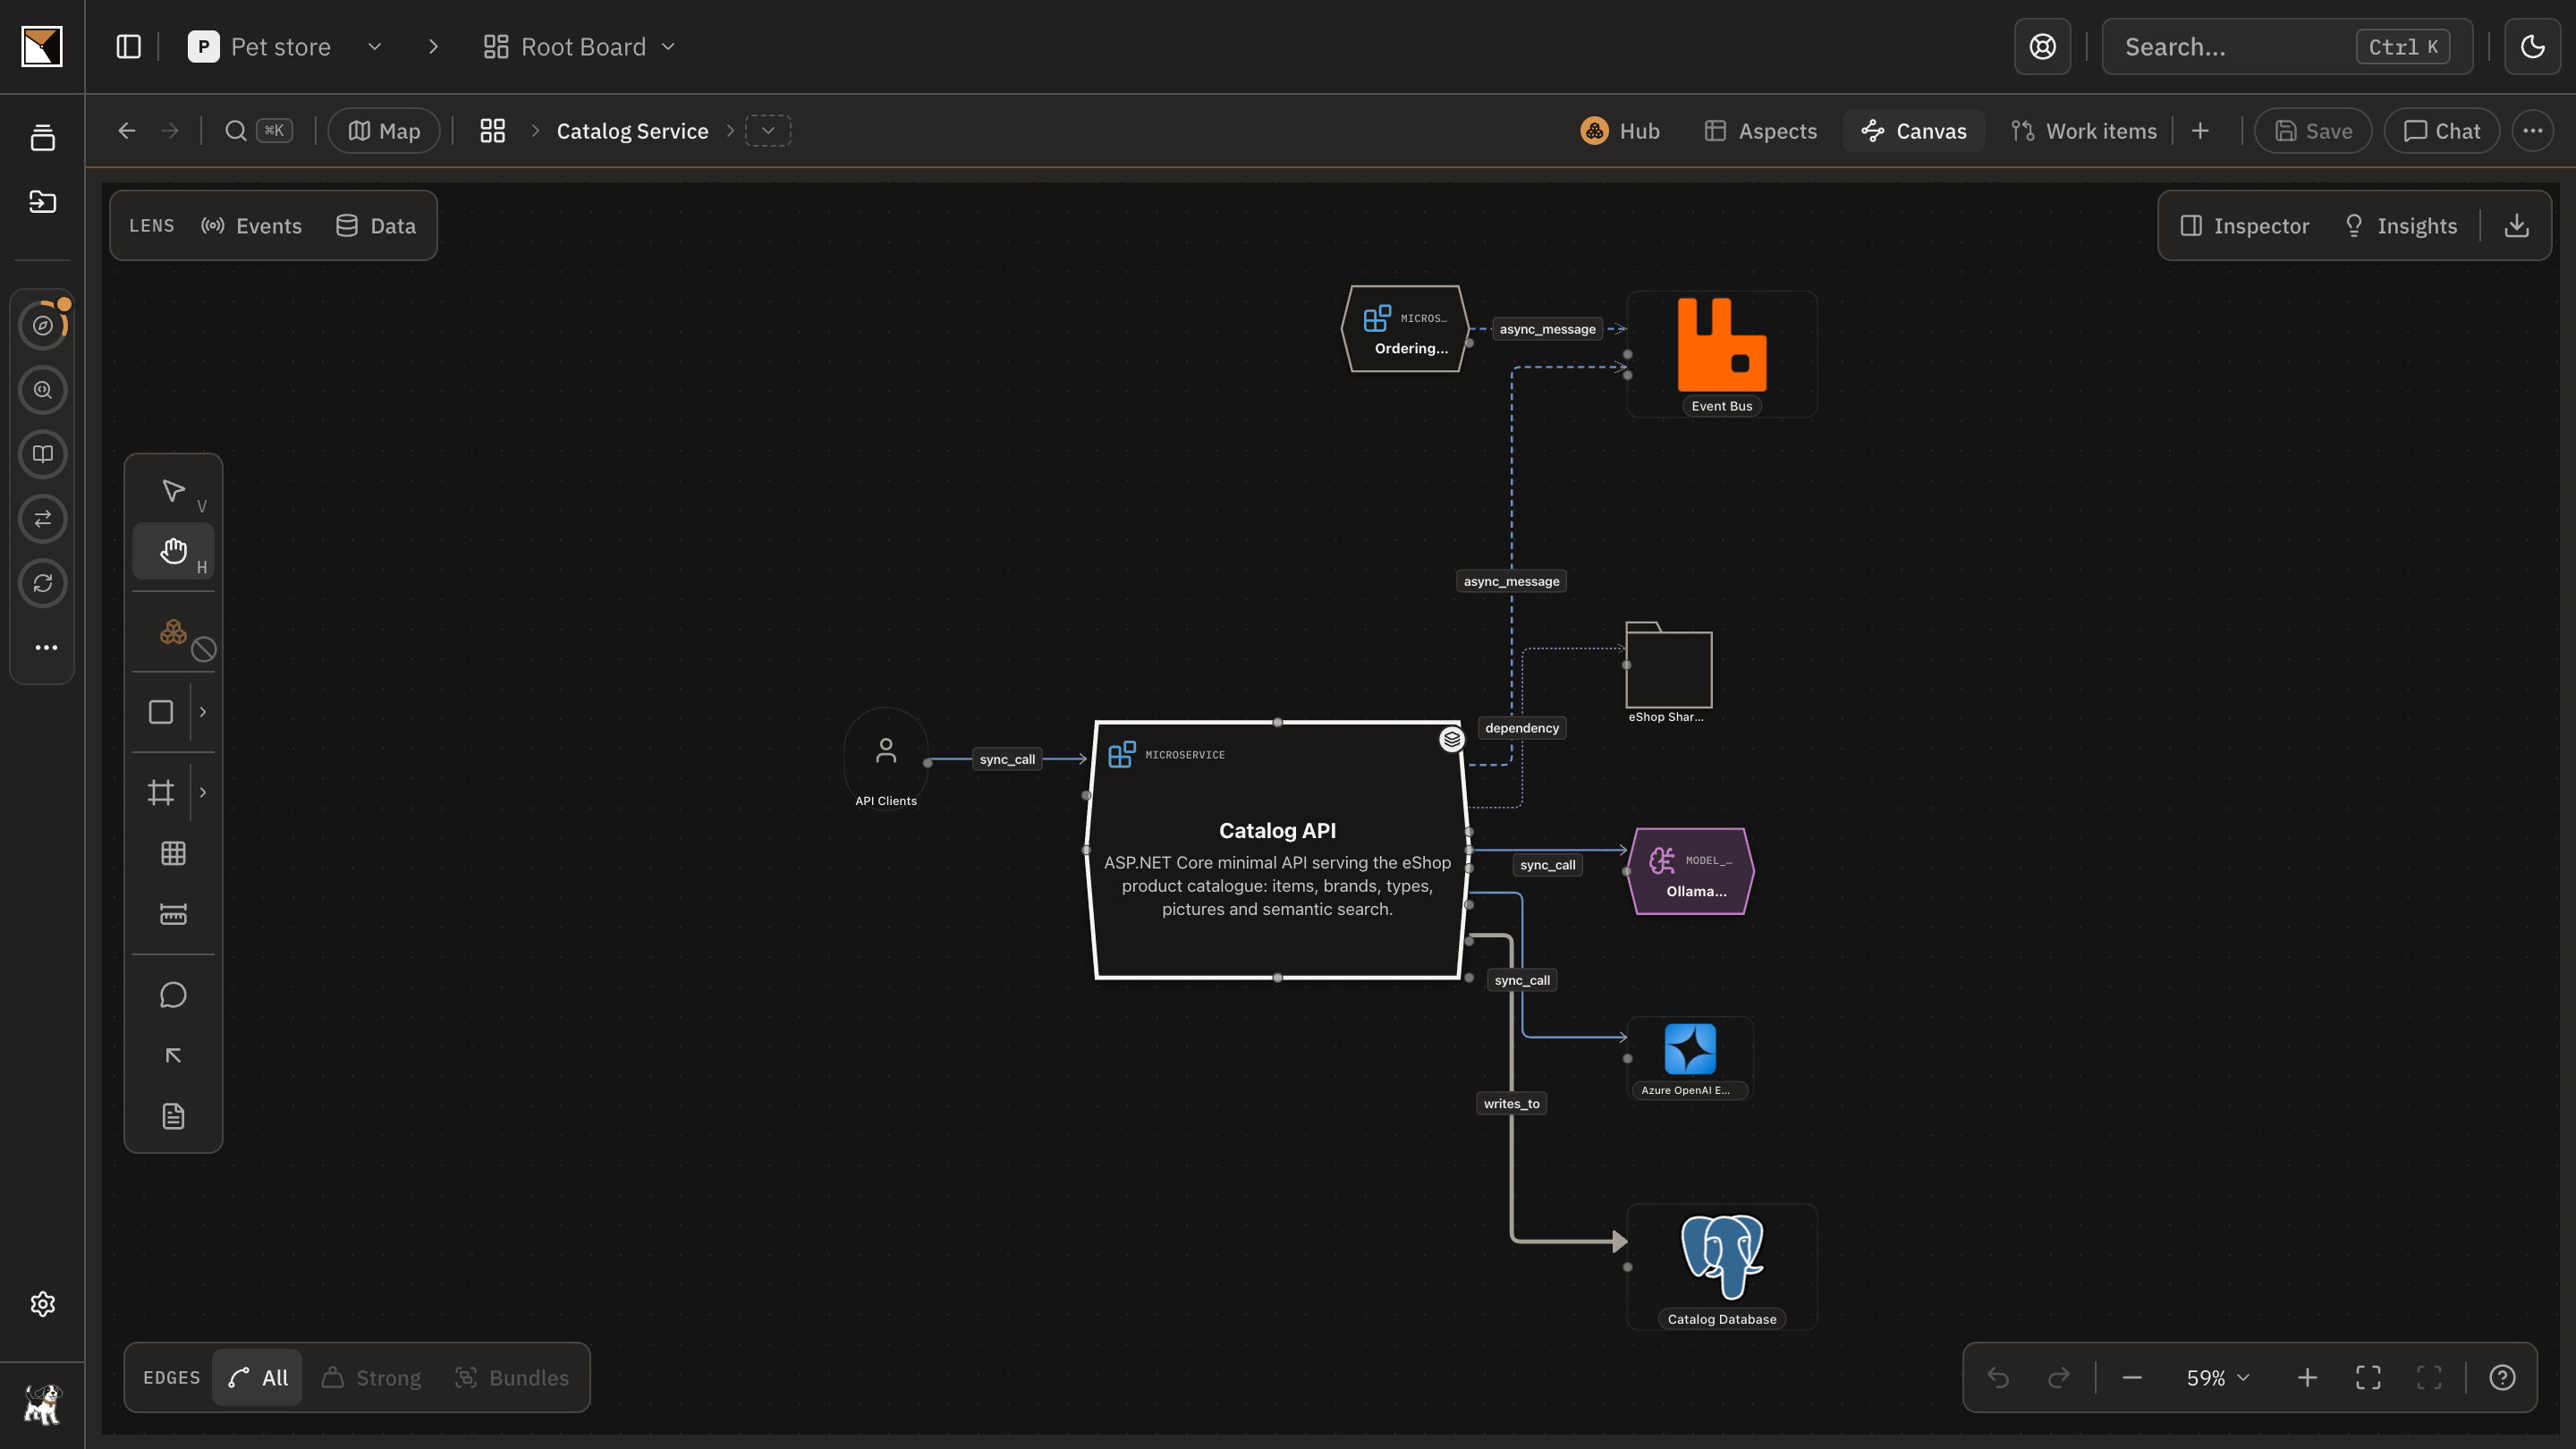The width and height of the screenshot is (2576, 1449).
Task: Click the Save button
Action: click(2313, 131)
